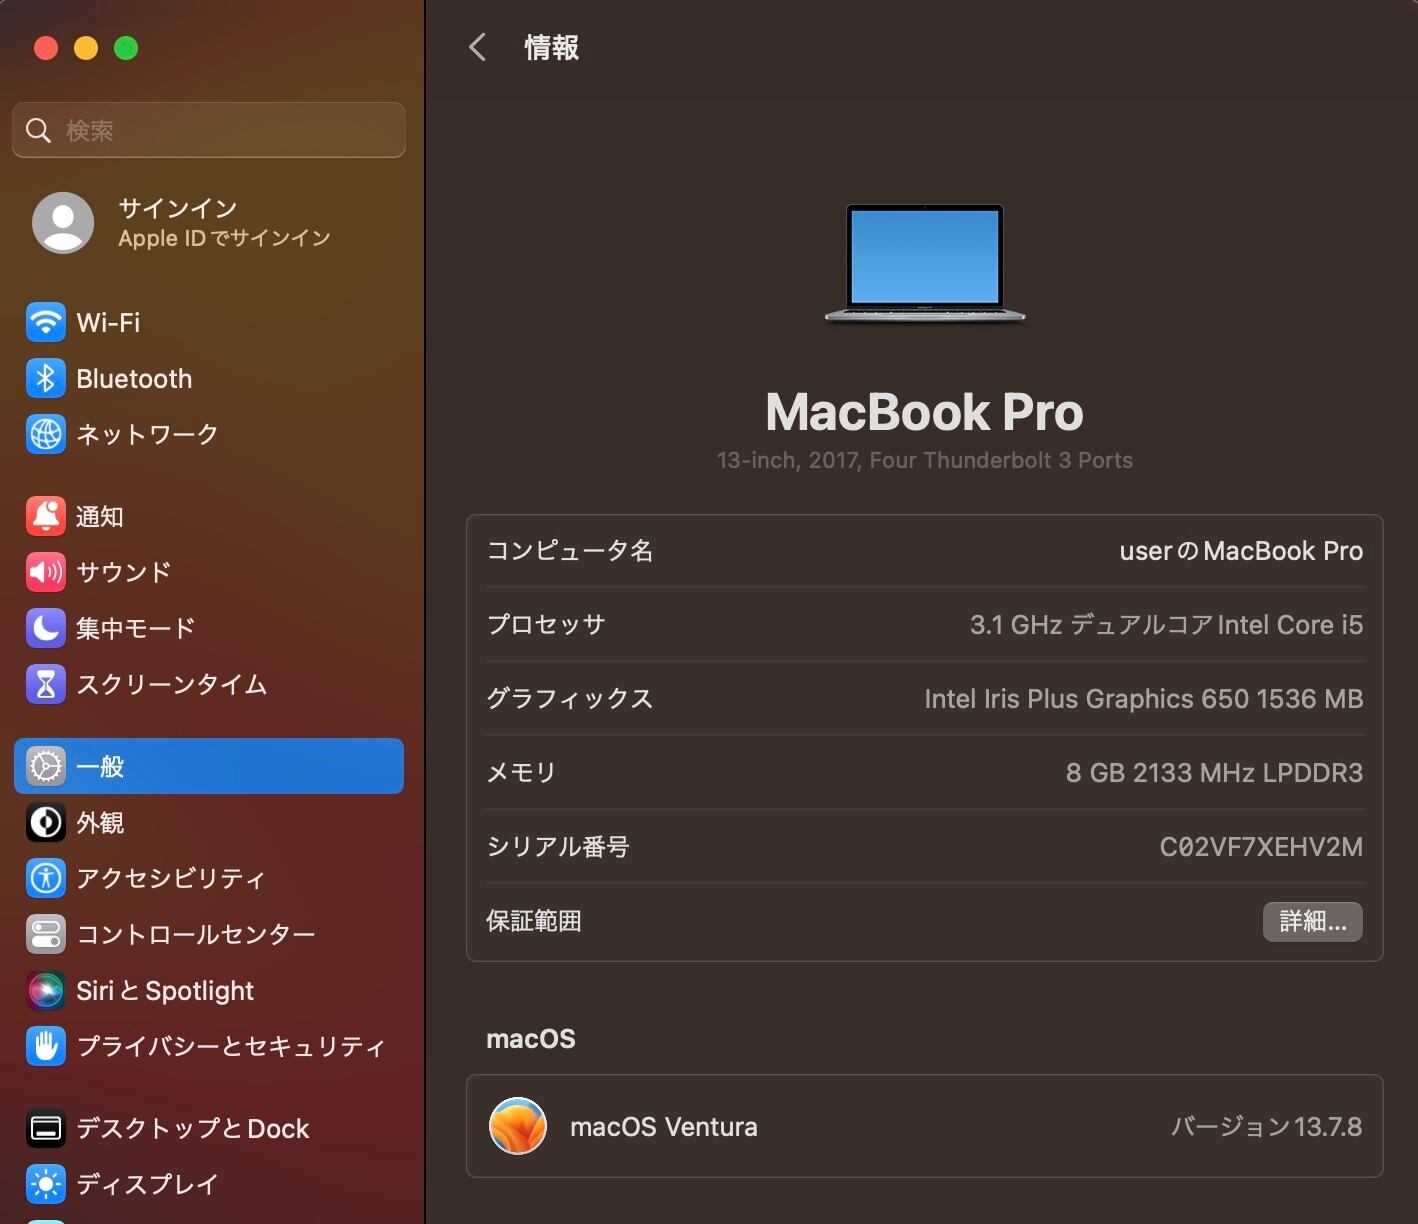Viewport: 1418px width, 1224px height.
Task: Open the 集中モード moon icon
Action: coord(46,628)
